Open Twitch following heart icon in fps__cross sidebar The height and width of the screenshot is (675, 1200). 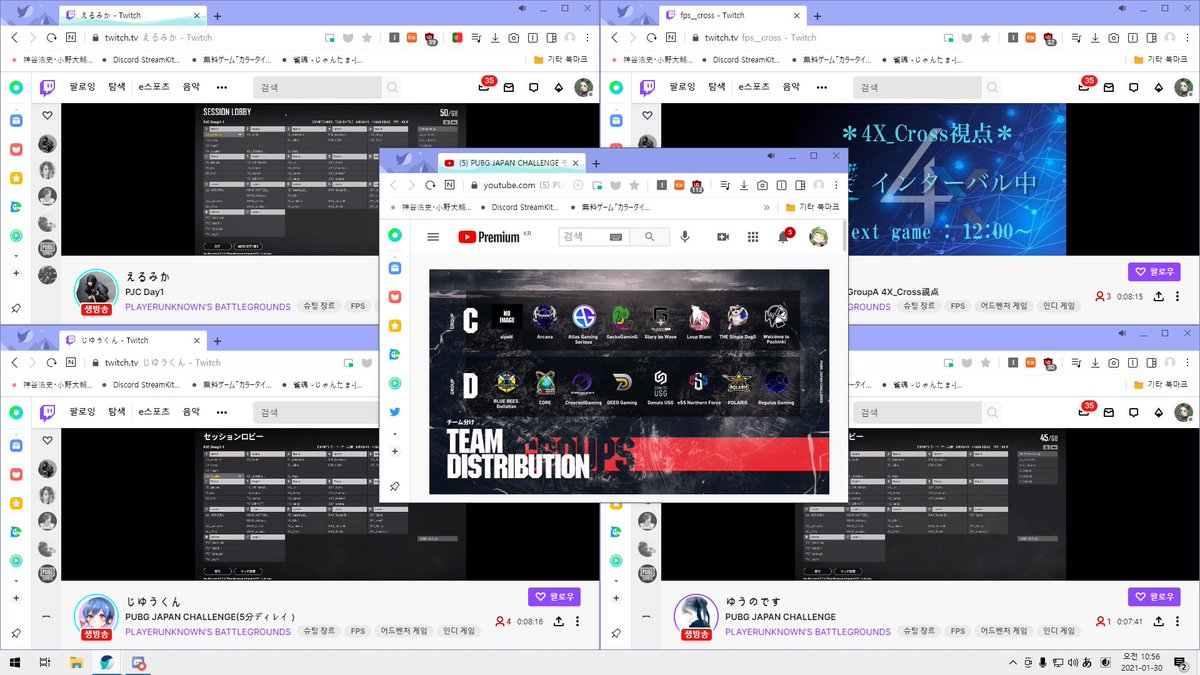[x=646, y=115]
